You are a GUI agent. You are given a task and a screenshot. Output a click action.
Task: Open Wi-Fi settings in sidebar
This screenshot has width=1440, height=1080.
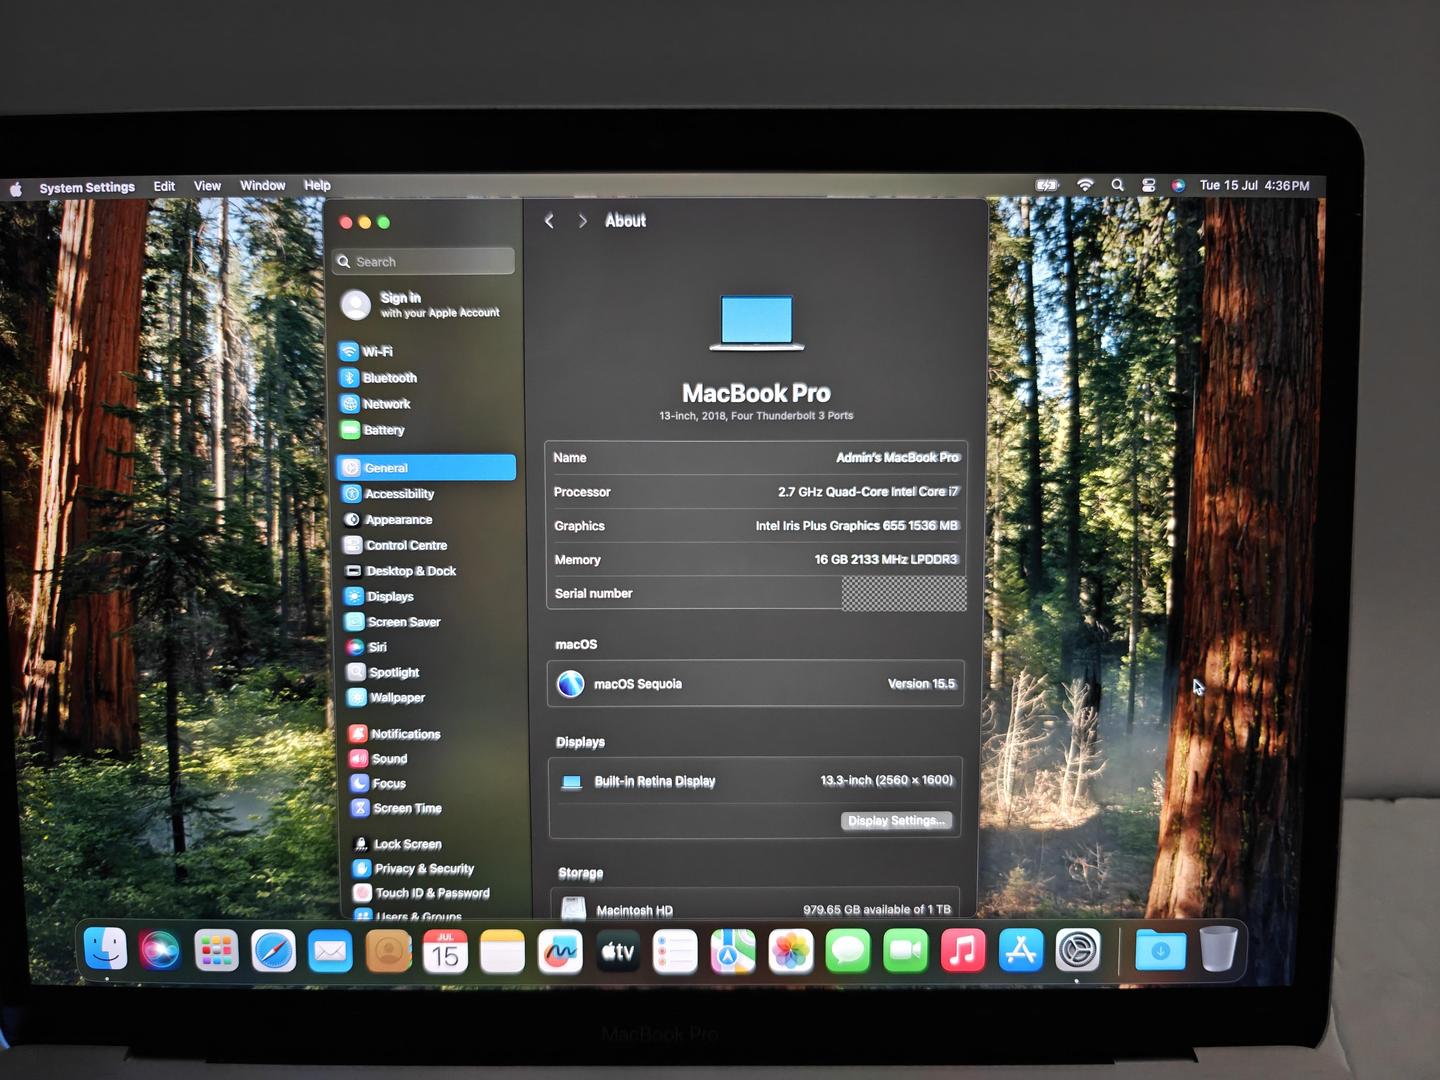pyautogui.click(x=377, y=351)
